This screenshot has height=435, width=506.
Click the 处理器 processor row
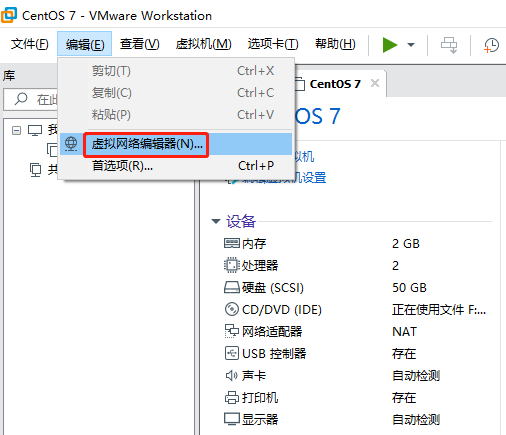coord(355,266)
